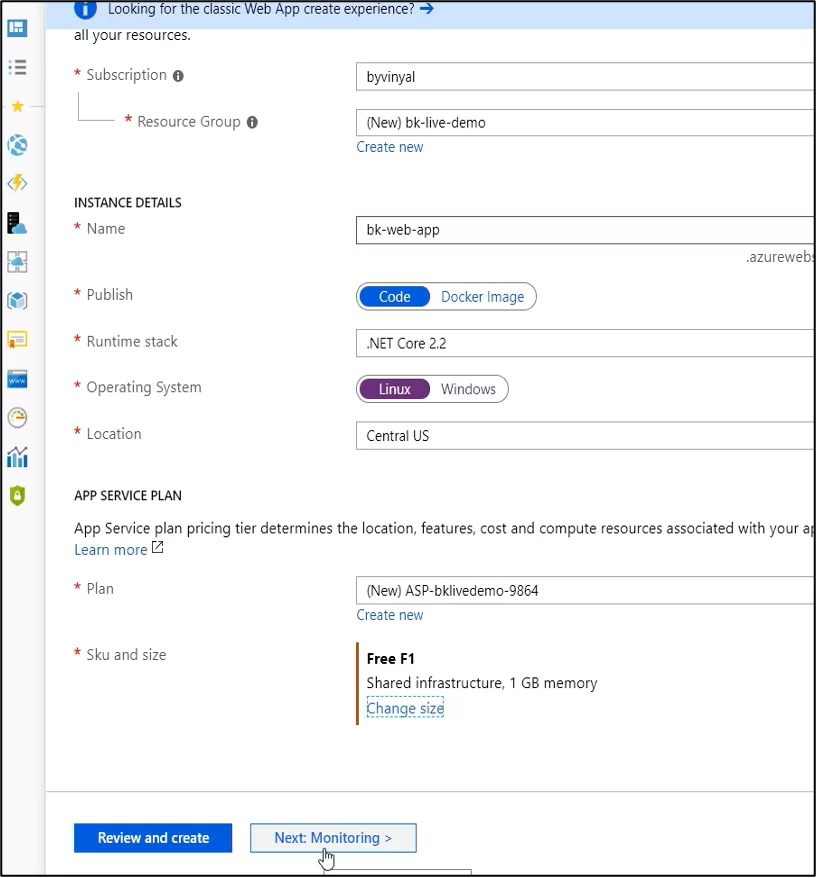816x878 pixels.
Task: Open the Subscription dropdown
Action: tap(585, 77)
